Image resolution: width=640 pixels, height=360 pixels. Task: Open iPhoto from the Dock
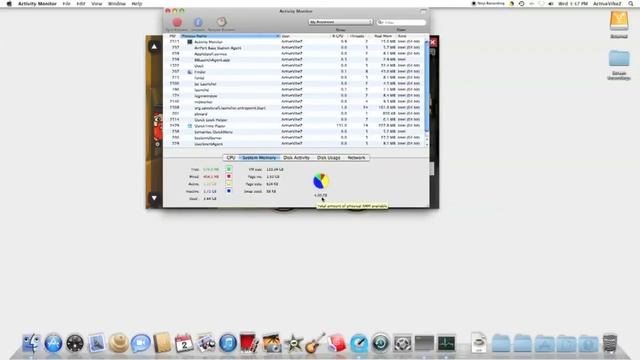click(271, 343)
